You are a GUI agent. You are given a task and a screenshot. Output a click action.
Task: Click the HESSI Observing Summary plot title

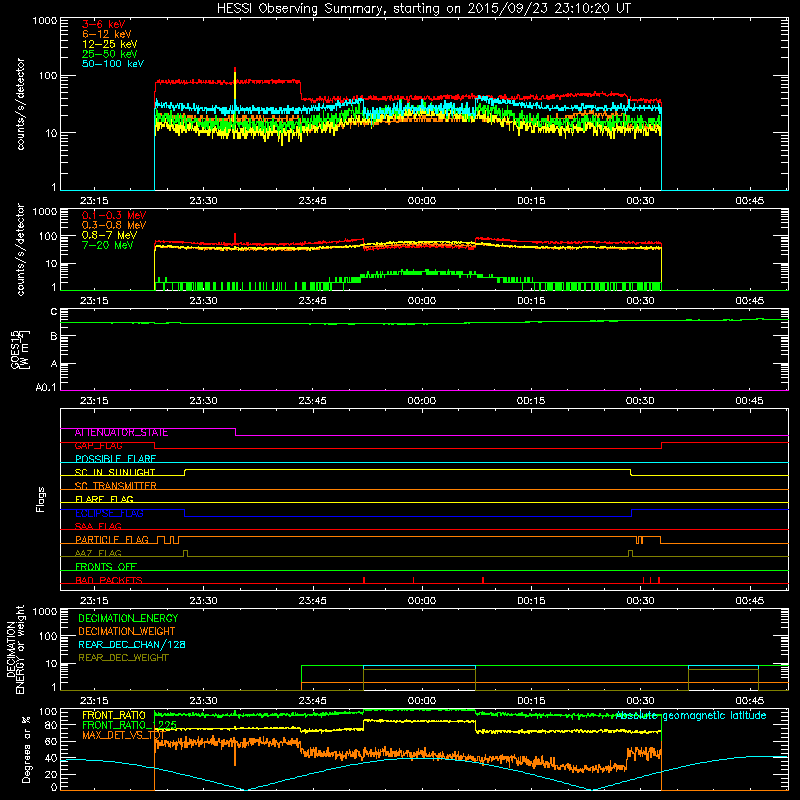point(423,9)
